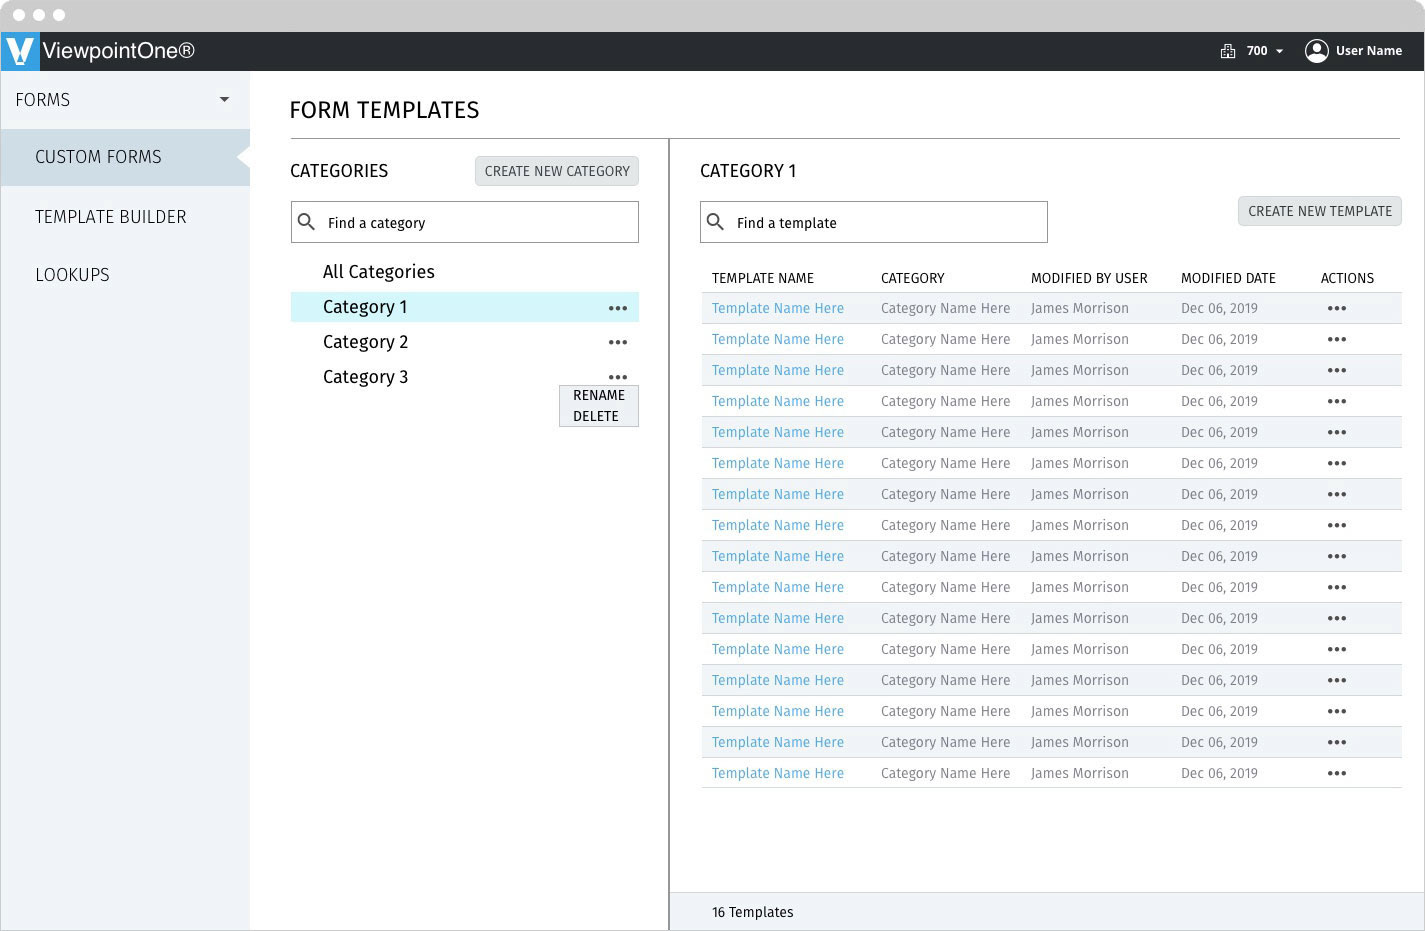
Task: Click search icon in Find a template
Action: pyautogui.click(x=715, y=222)
